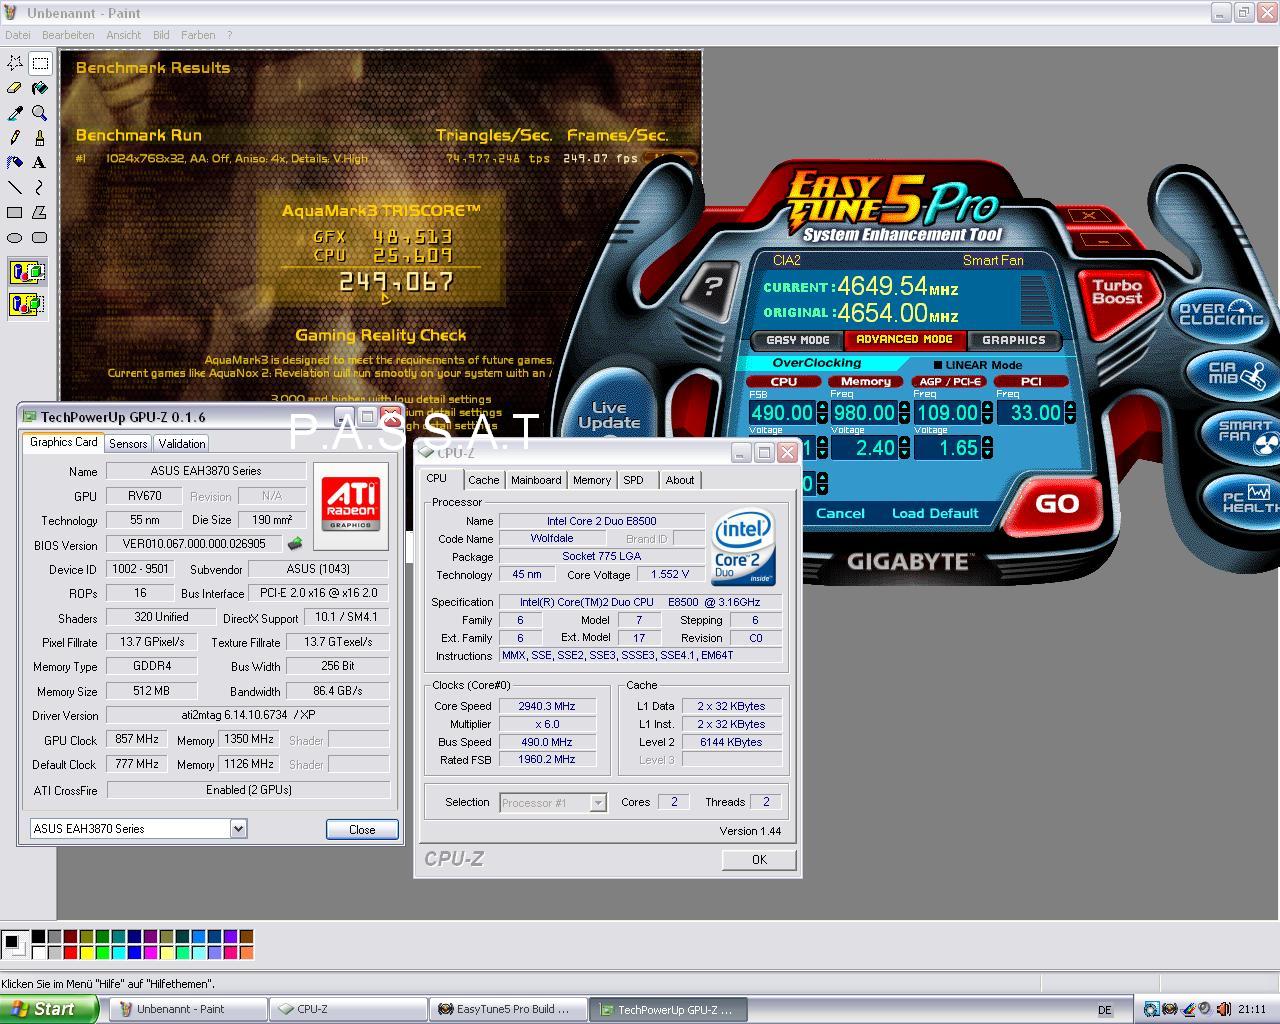The width and height of the screenshot is (1280, 1024).
Task: Open the Bild menu in Paint
Action: [161, 34]
